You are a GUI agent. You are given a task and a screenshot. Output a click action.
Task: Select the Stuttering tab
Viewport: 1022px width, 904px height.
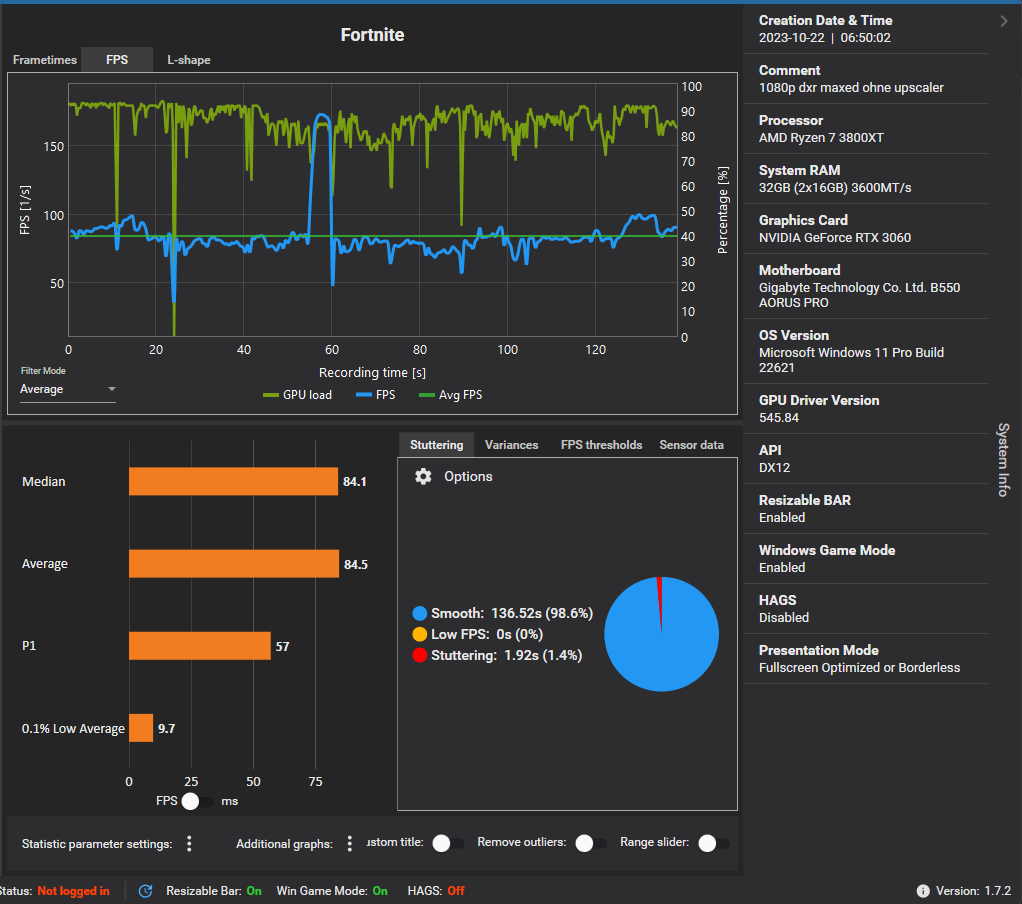(x=437, y=445)
